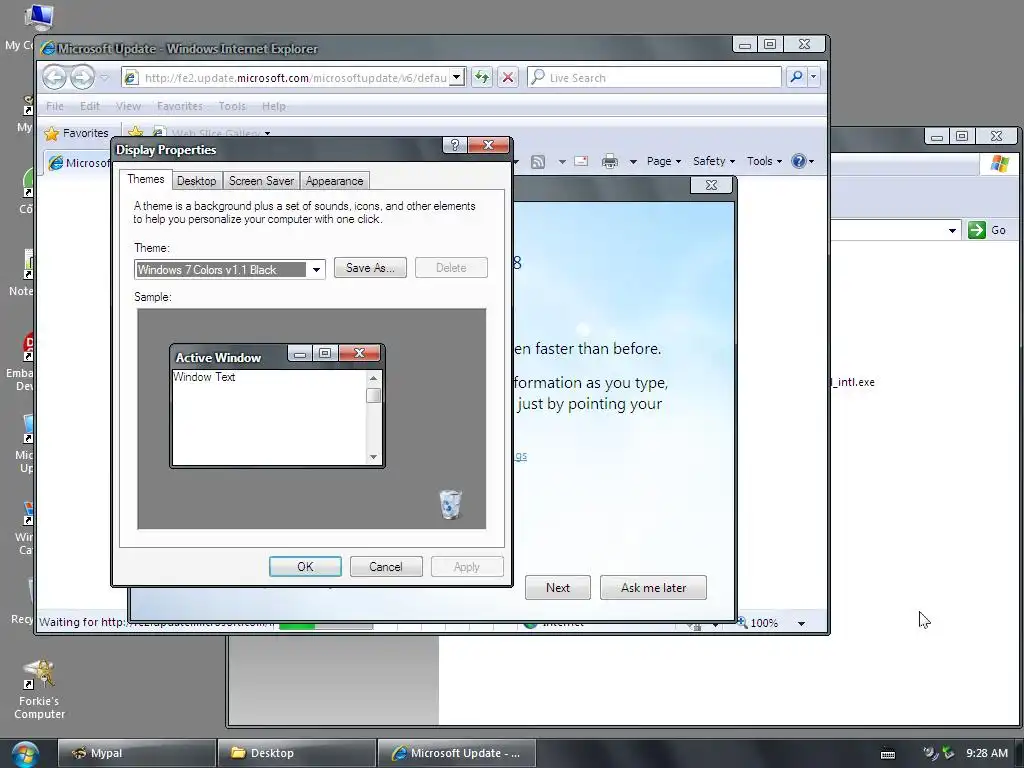Click OK in Display Properties

click(x=305, y=567)
